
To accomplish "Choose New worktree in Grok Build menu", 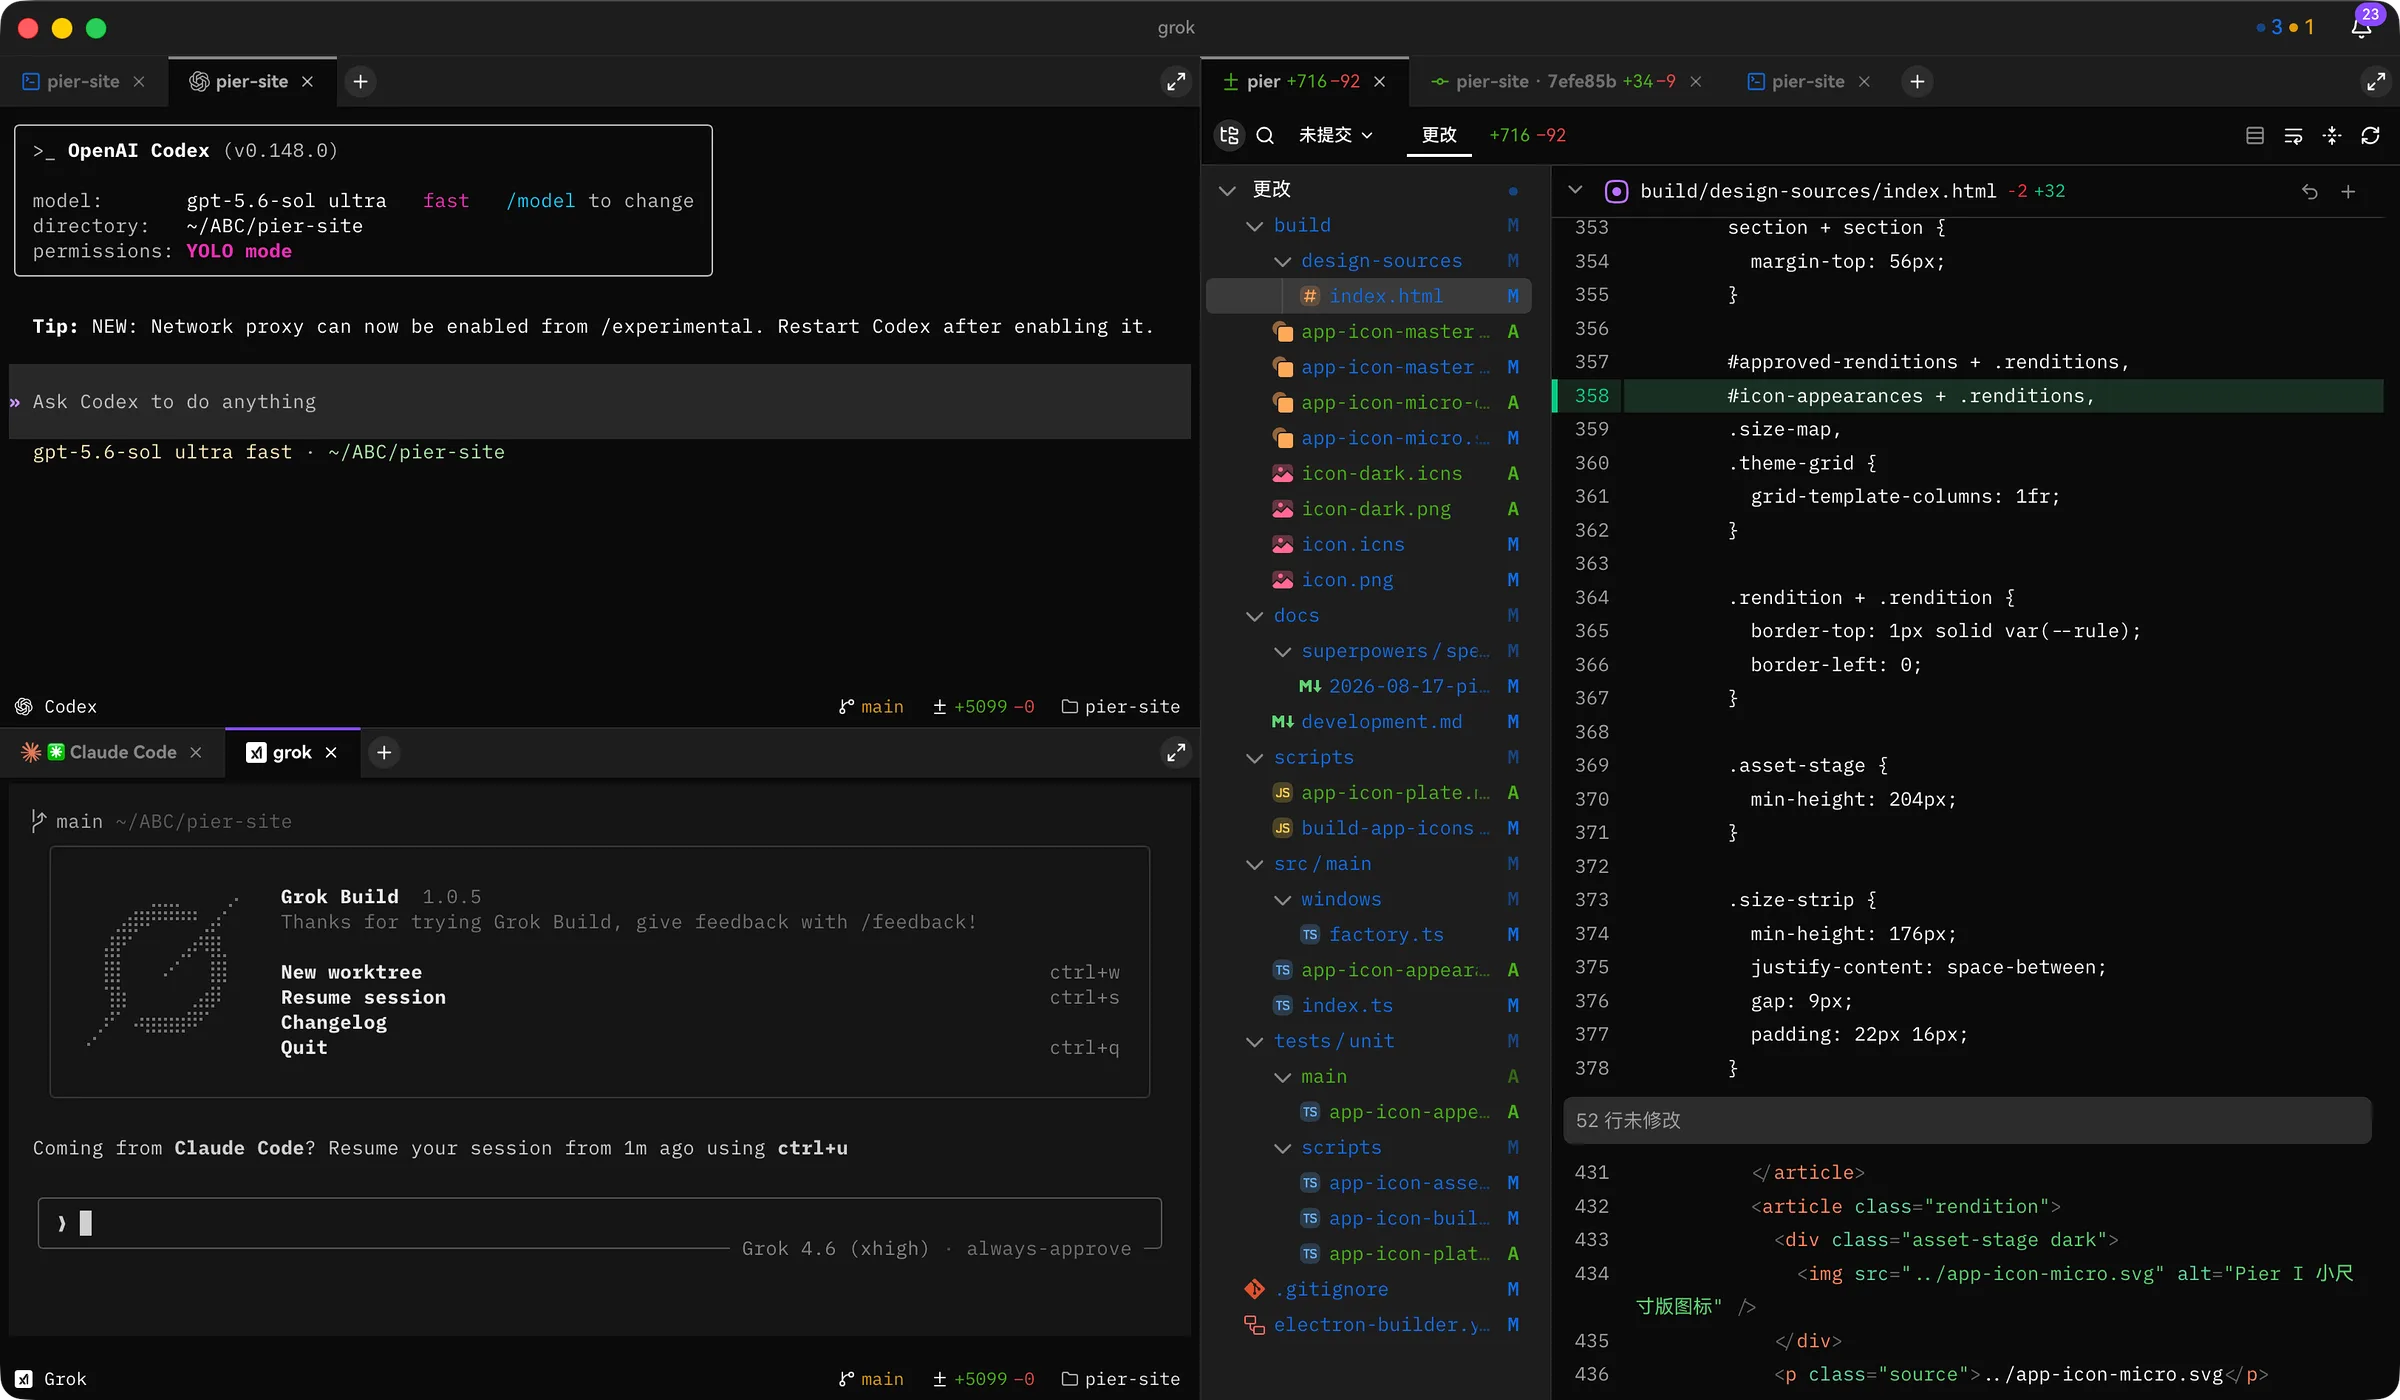I will click(351, 972).
